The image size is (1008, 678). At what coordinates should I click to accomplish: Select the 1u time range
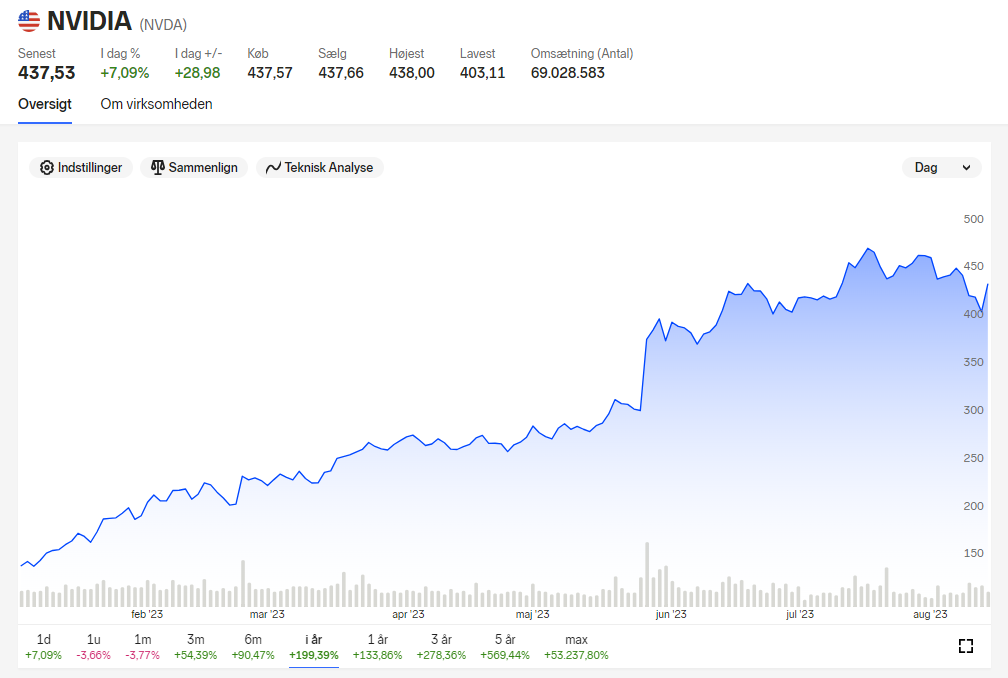click(94, 647)
